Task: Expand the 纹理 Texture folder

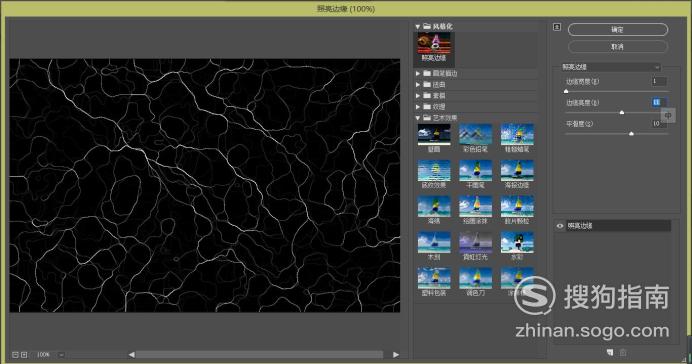Action: (417, 106)
